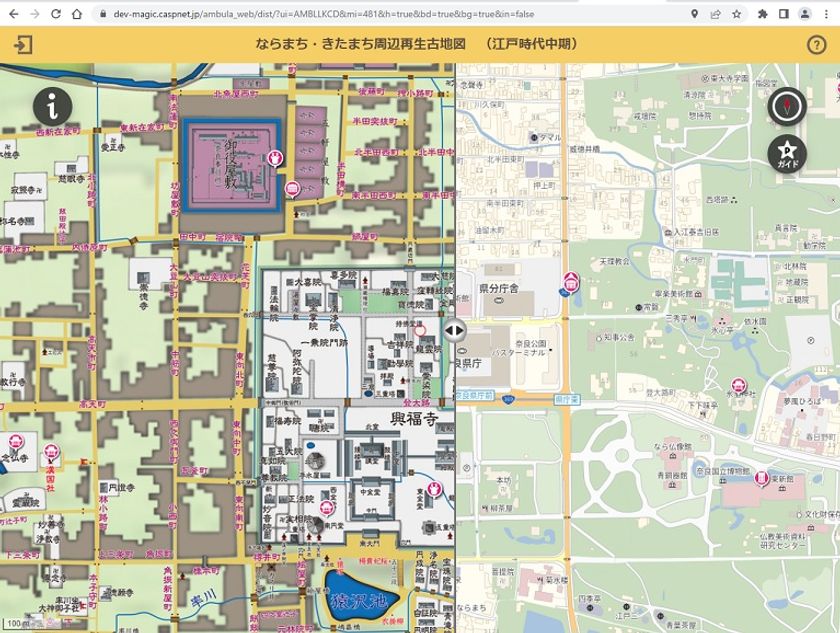Click the 東新在家町 street label
This screenshot has width=840, height=633.
coord(141,128)
